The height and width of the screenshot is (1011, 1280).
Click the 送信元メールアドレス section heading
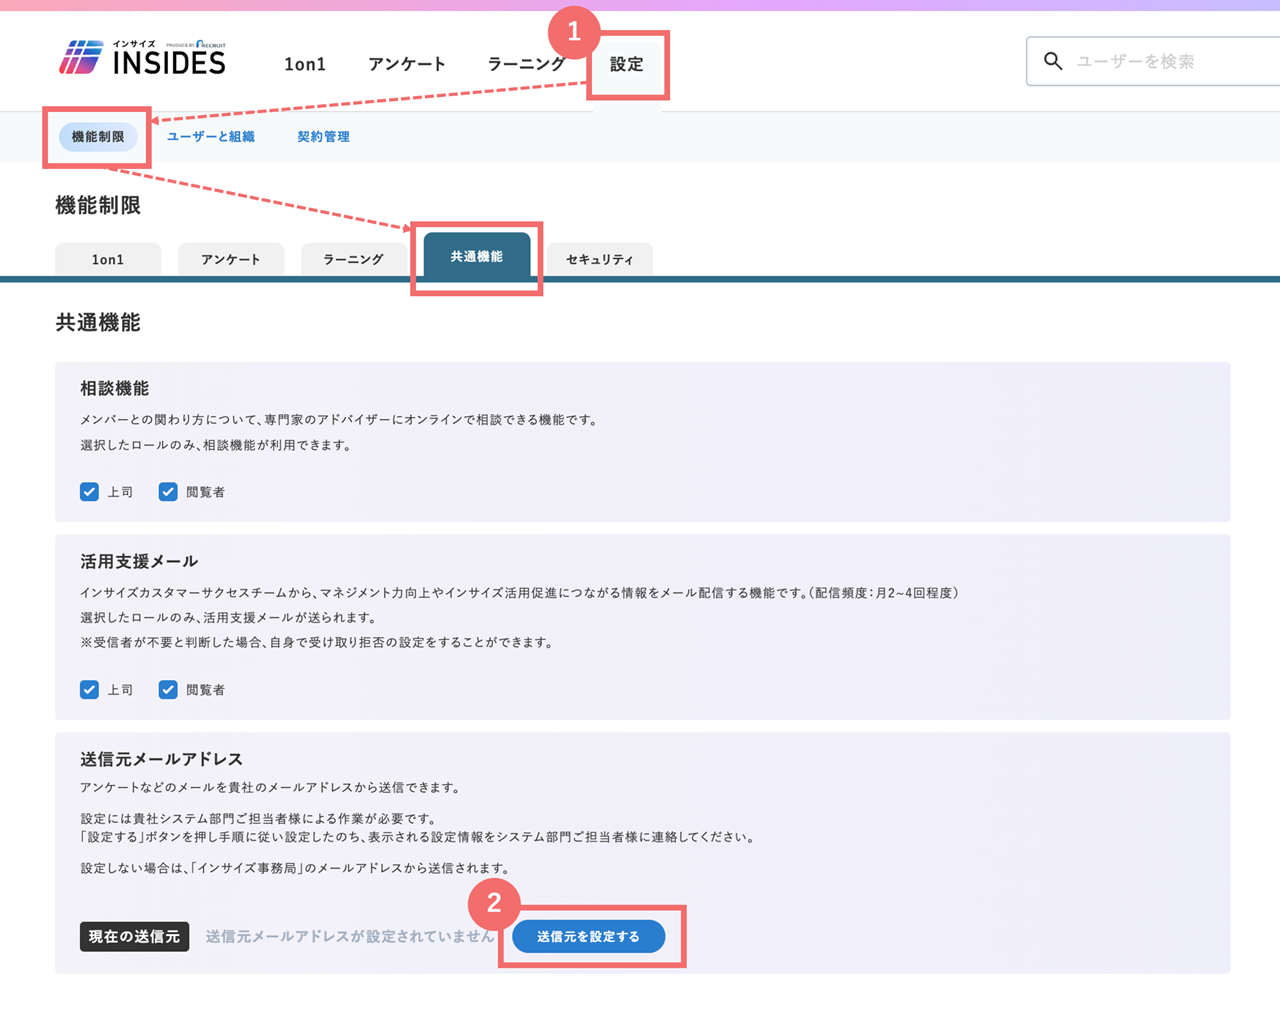(162, 759)
